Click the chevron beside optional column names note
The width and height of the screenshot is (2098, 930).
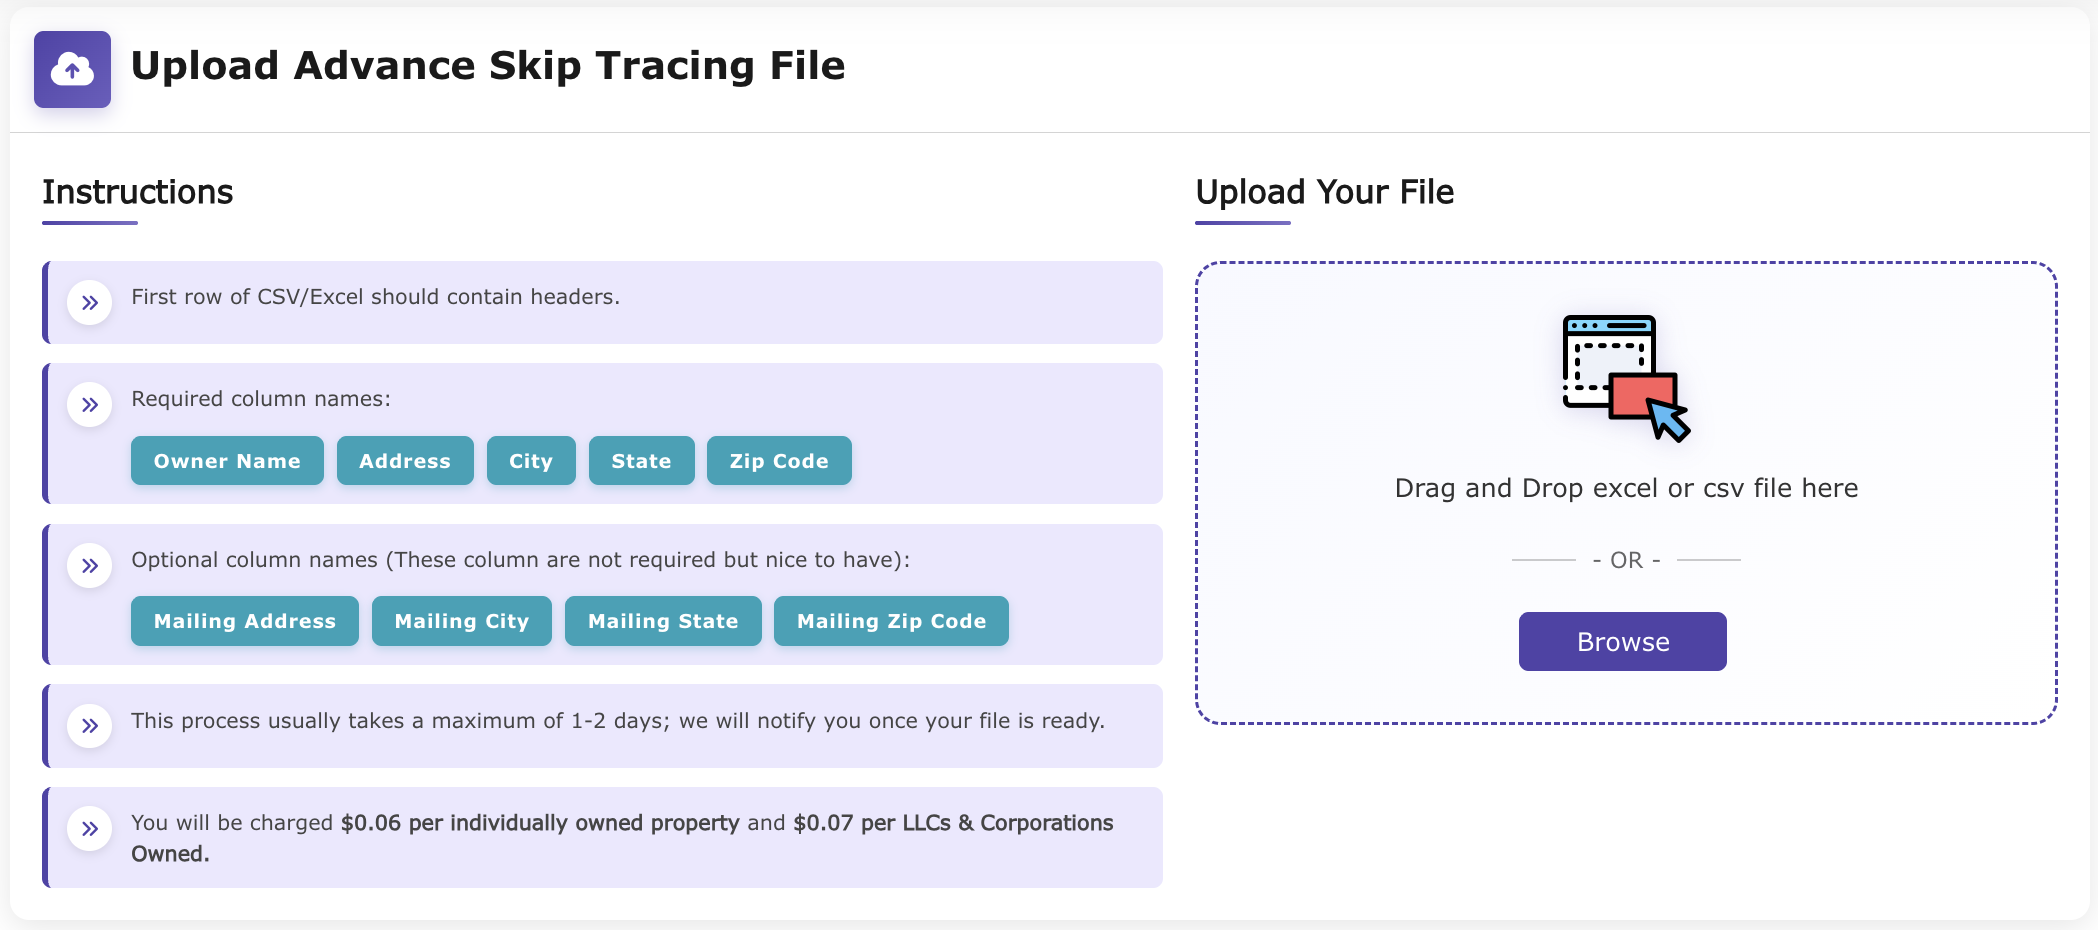[x=89, y=564]
